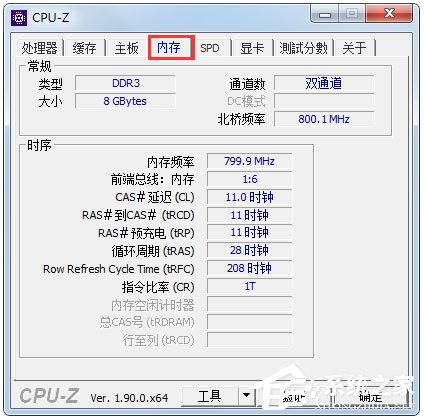Switch to the 关于 tab
424x419 pixels.
point(354,48)
